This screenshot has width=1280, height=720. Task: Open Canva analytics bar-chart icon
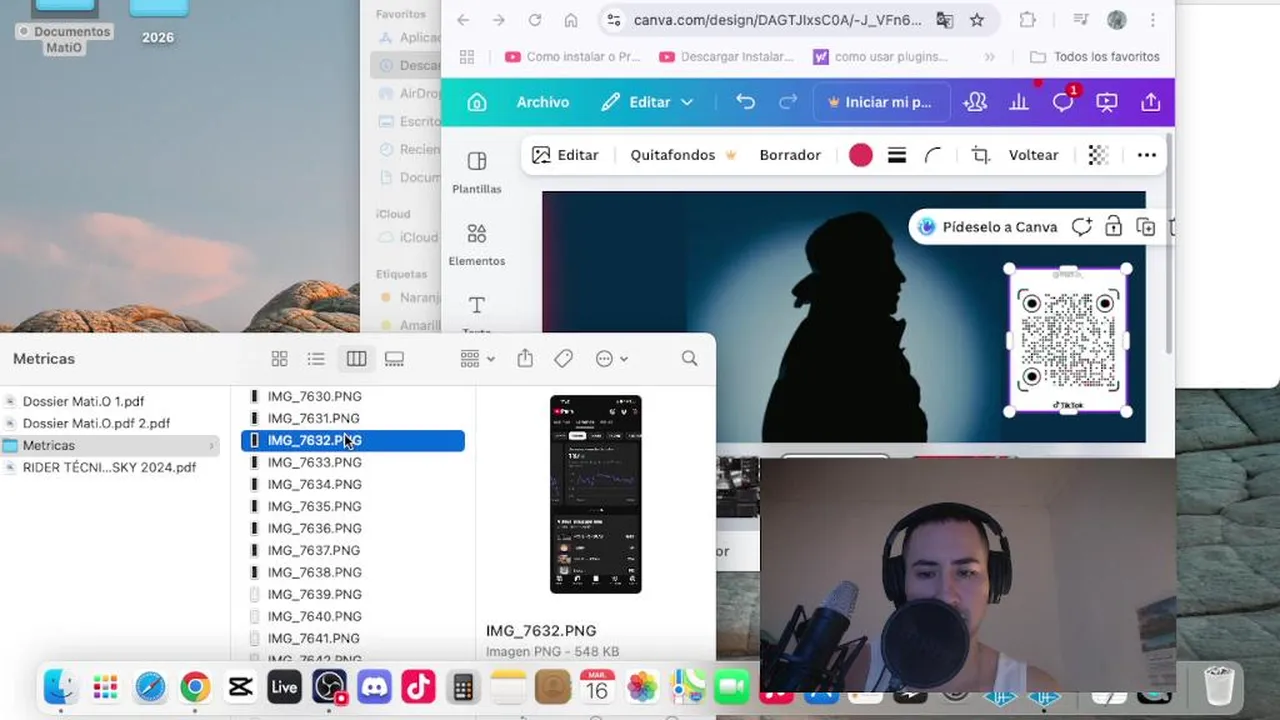[x=1019, y=102]
